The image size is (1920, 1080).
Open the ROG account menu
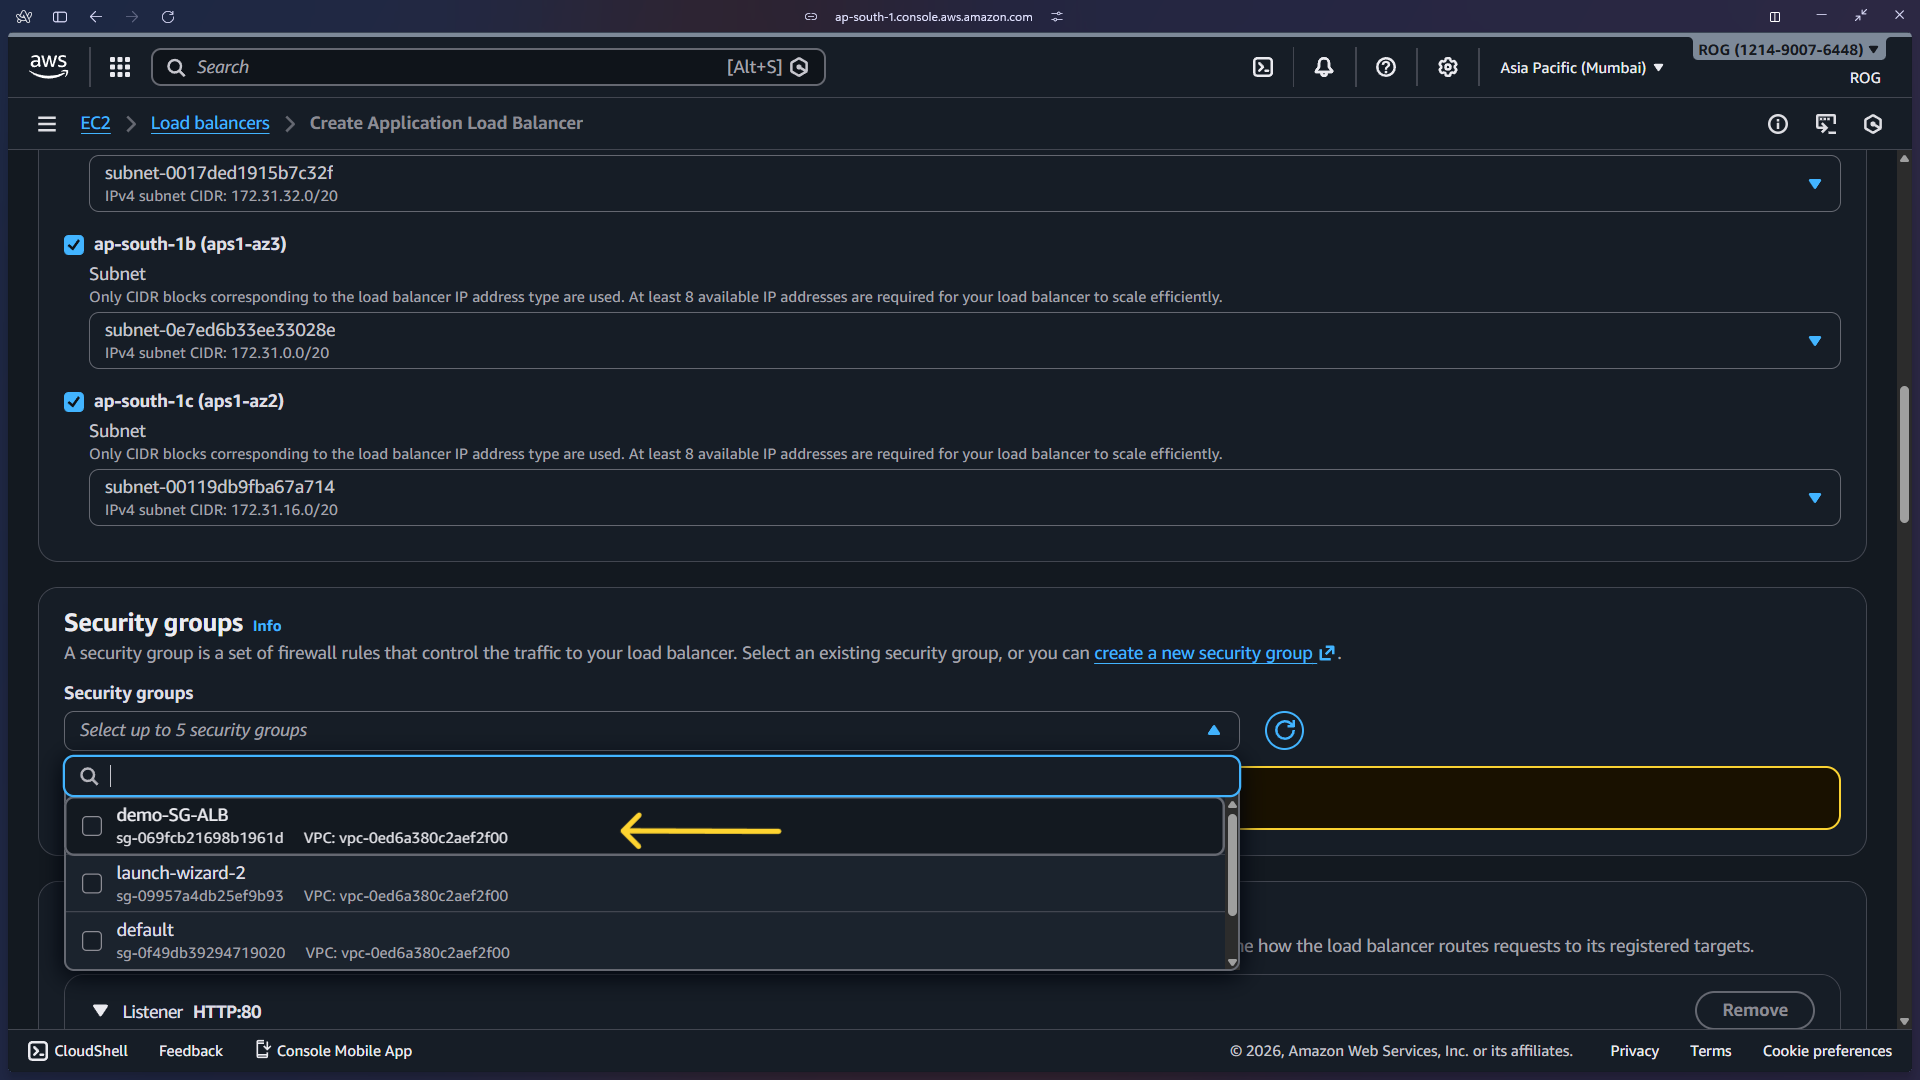coord(1787,48)
